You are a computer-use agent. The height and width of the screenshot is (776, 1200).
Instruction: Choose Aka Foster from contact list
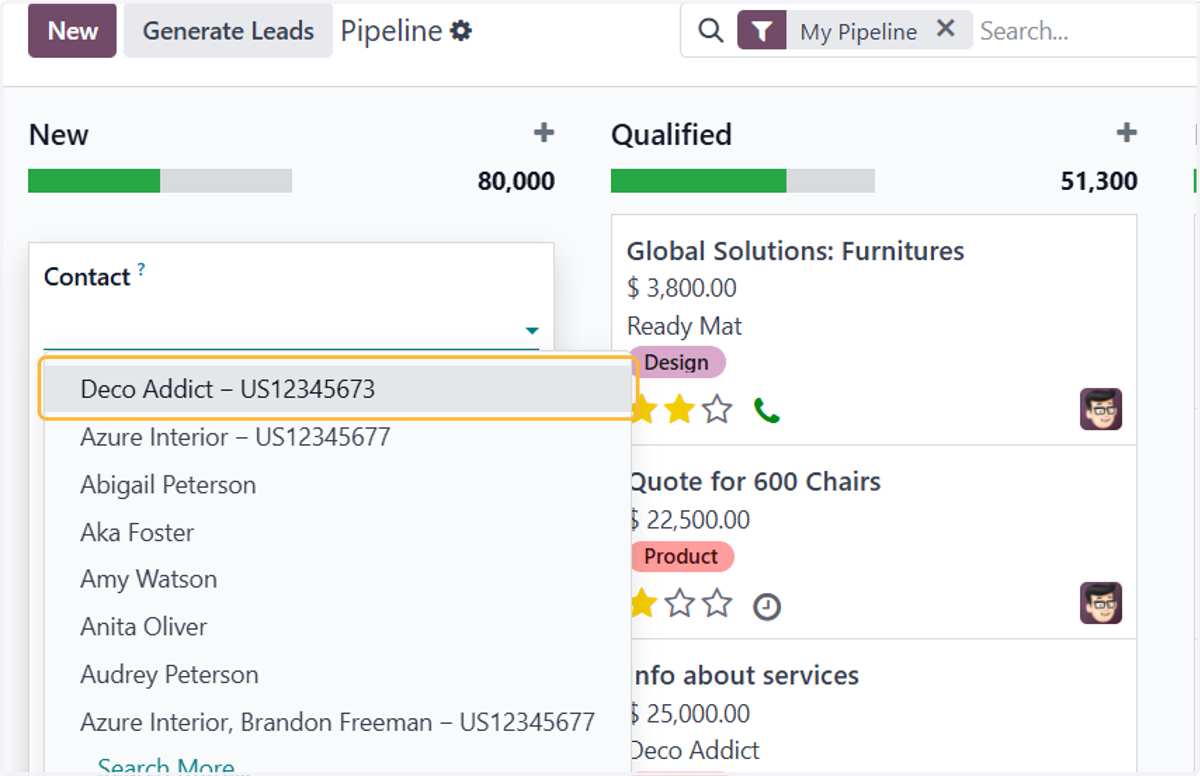tap(336, 532)
